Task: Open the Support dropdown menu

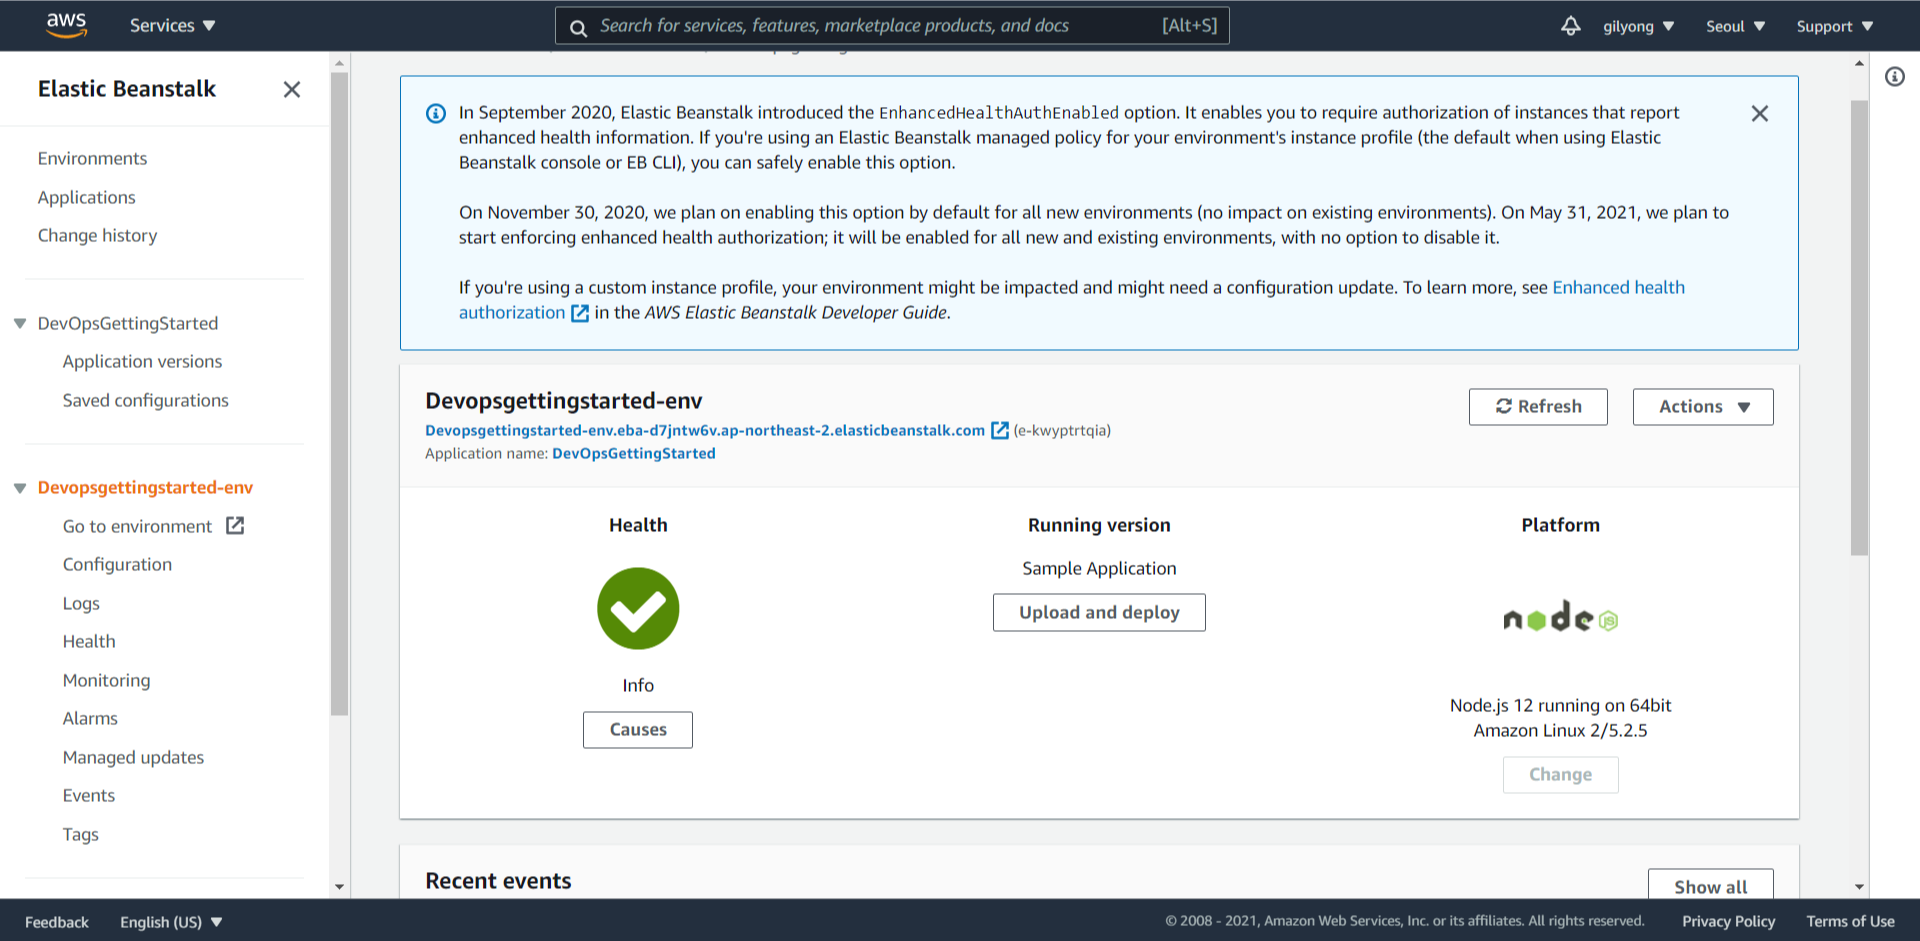Action: click(1834, 26)
